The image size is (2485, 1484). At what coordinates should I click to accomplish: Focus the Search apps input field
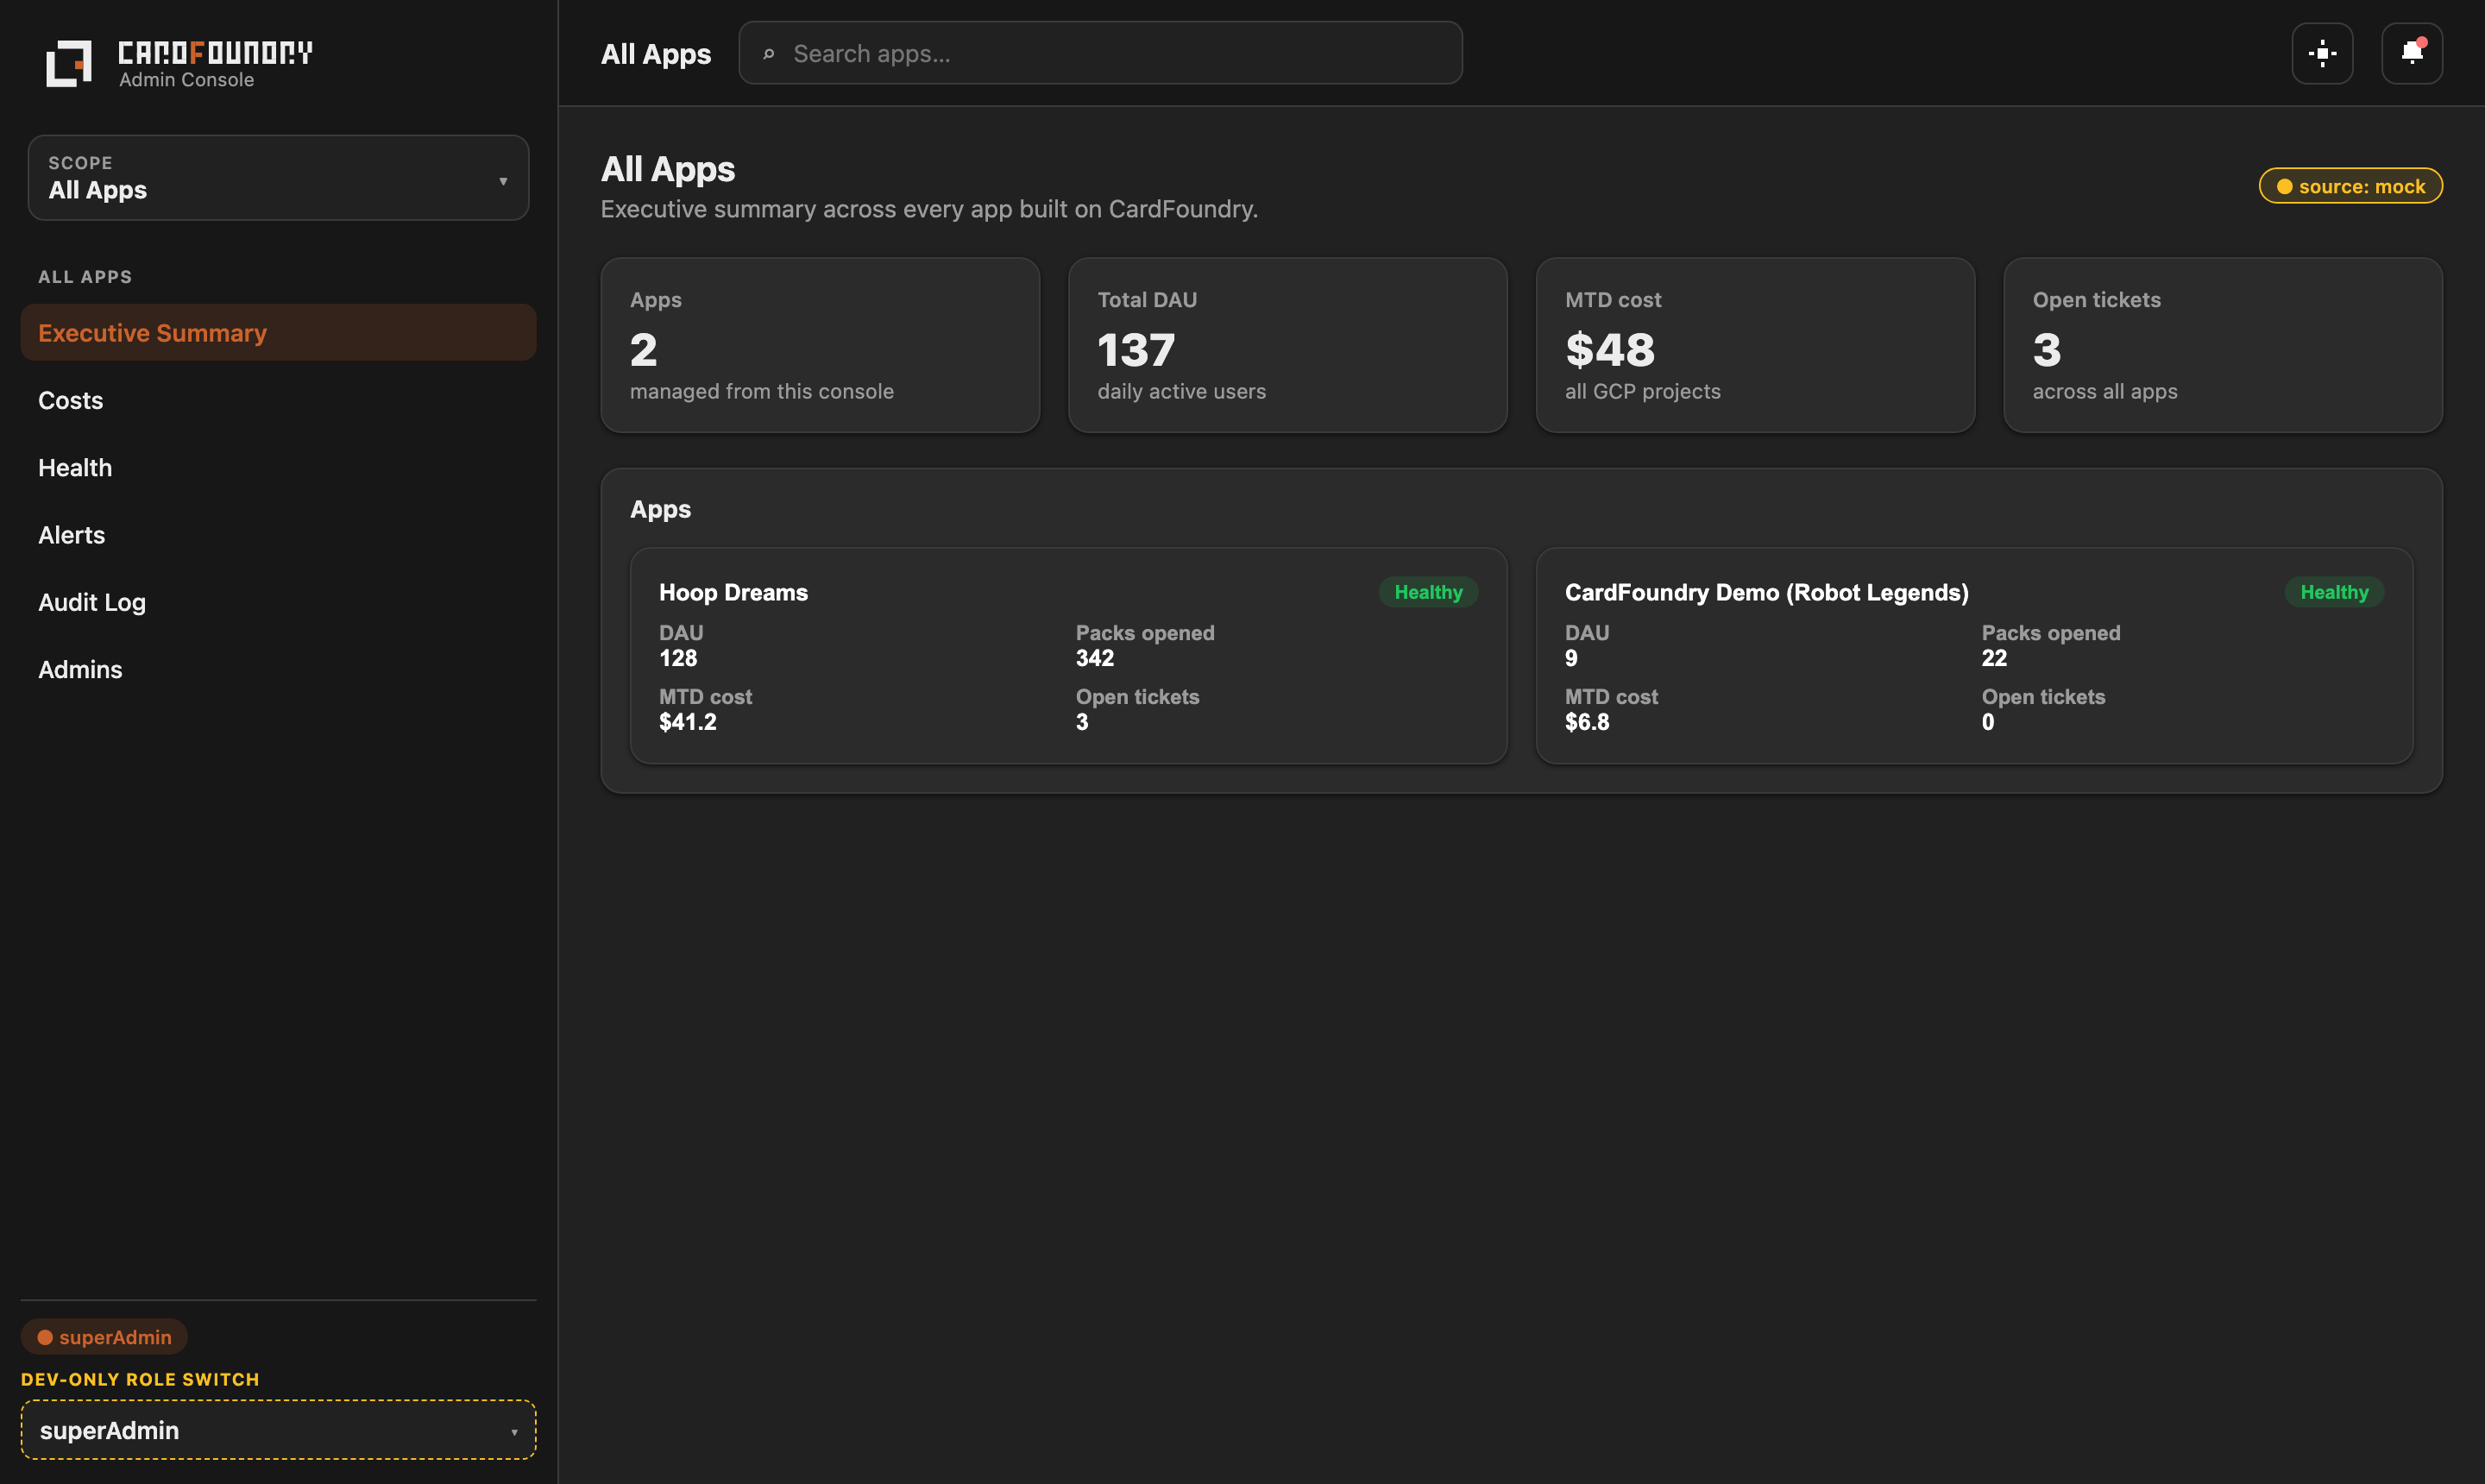tap(1100, 53)
